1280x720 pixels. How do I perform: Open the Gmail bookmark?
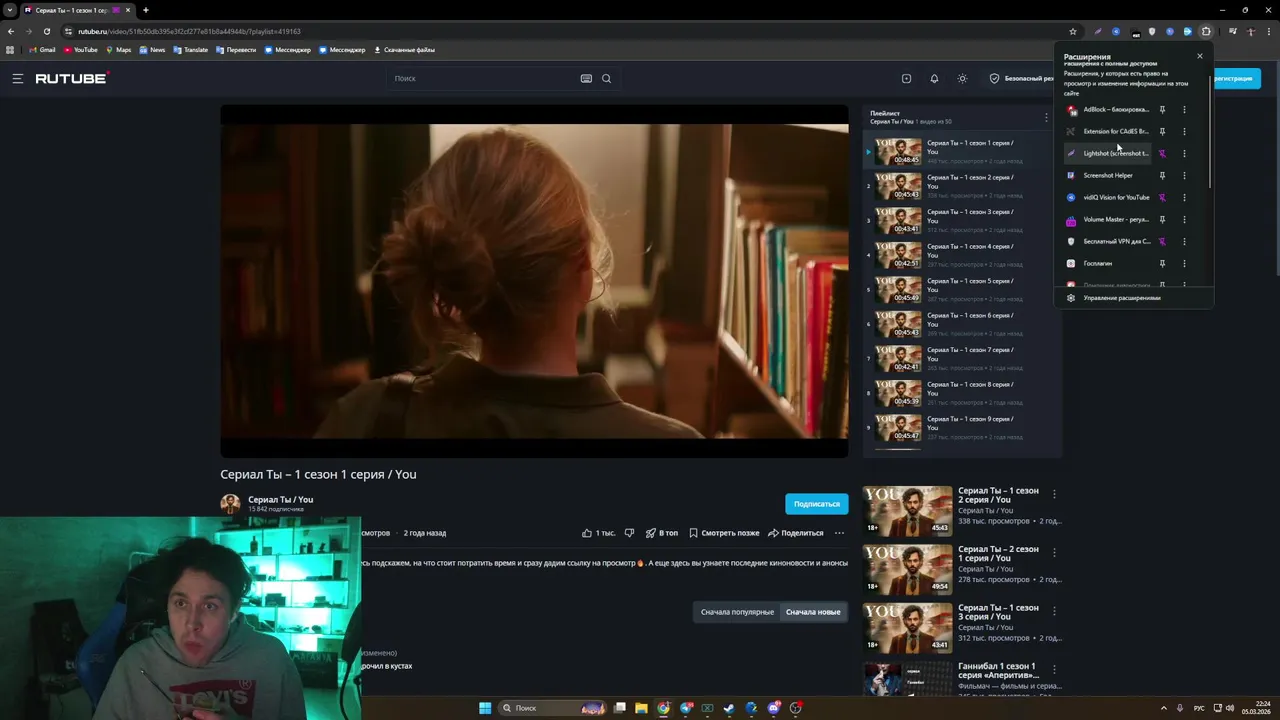pyautogui.click(x=42, y=50)
